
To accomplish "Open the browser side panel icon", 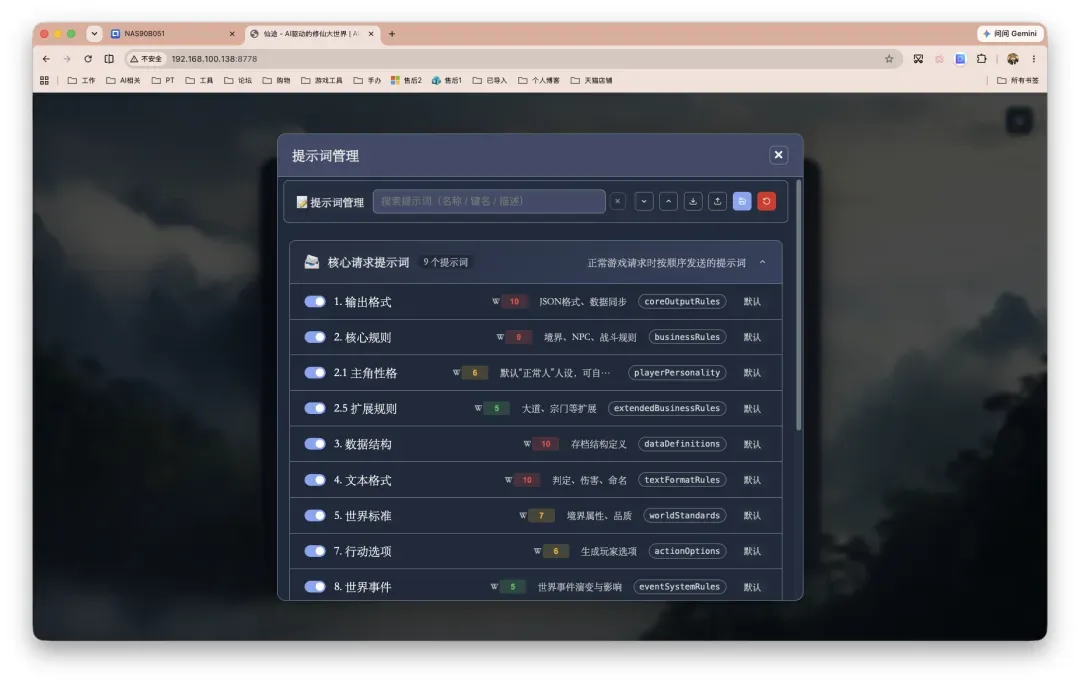I will tap(109, 59).
